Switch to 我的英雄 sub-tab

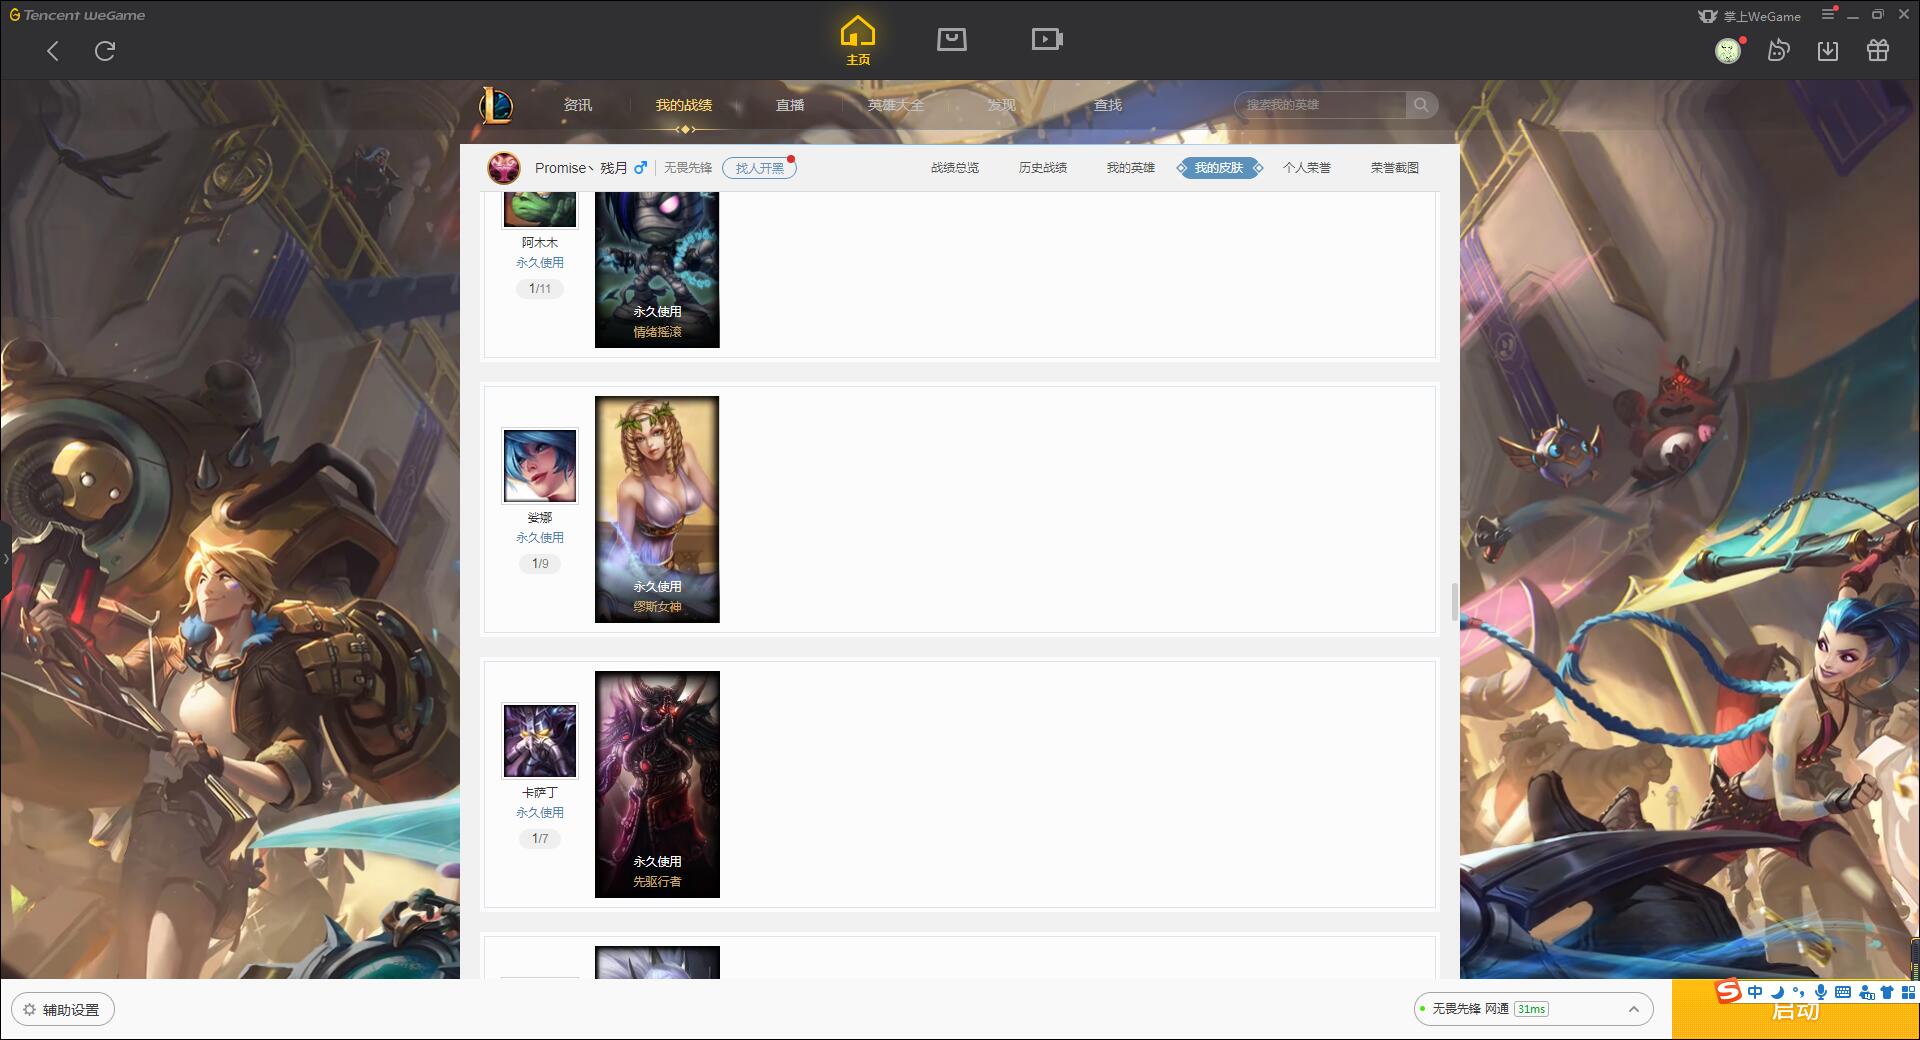[x=1131, y=168]
